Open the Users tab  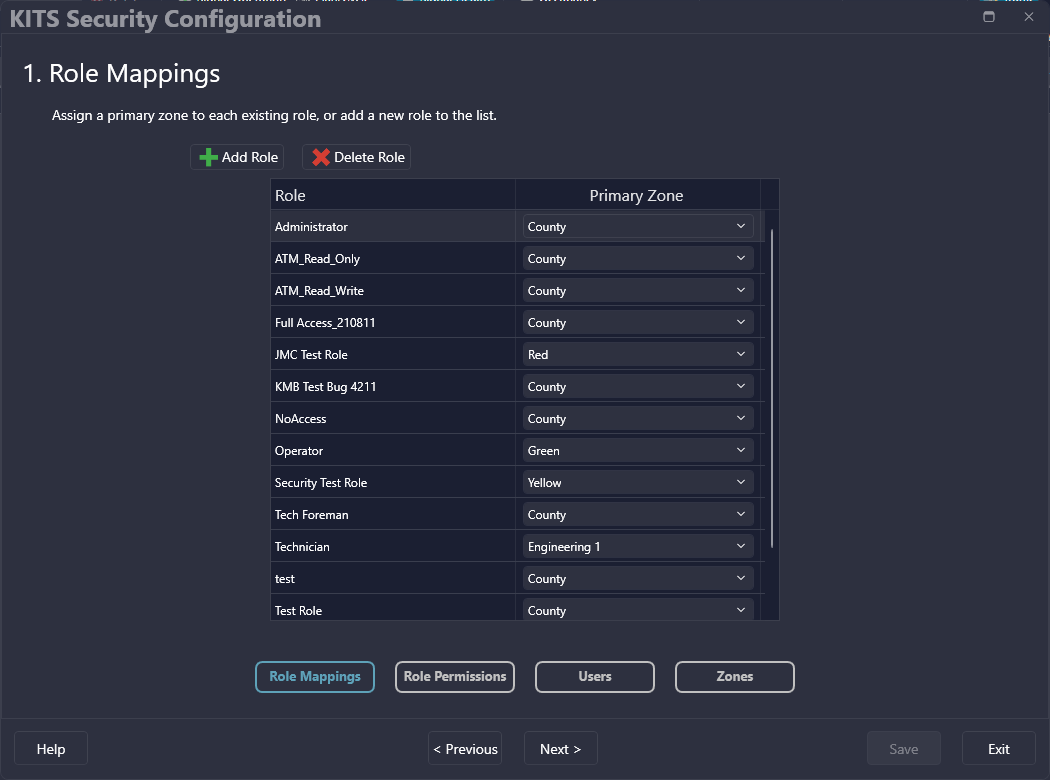(595, 677)
